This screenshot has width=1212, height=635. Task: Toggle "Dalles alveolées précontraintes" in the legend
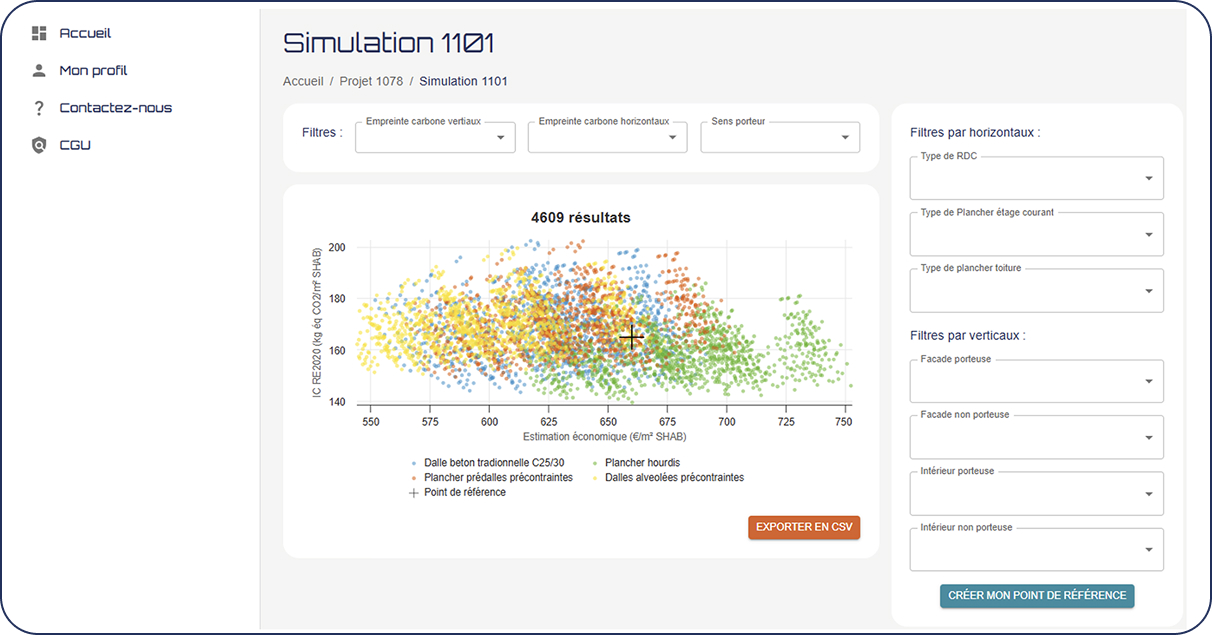pos(670,477)
